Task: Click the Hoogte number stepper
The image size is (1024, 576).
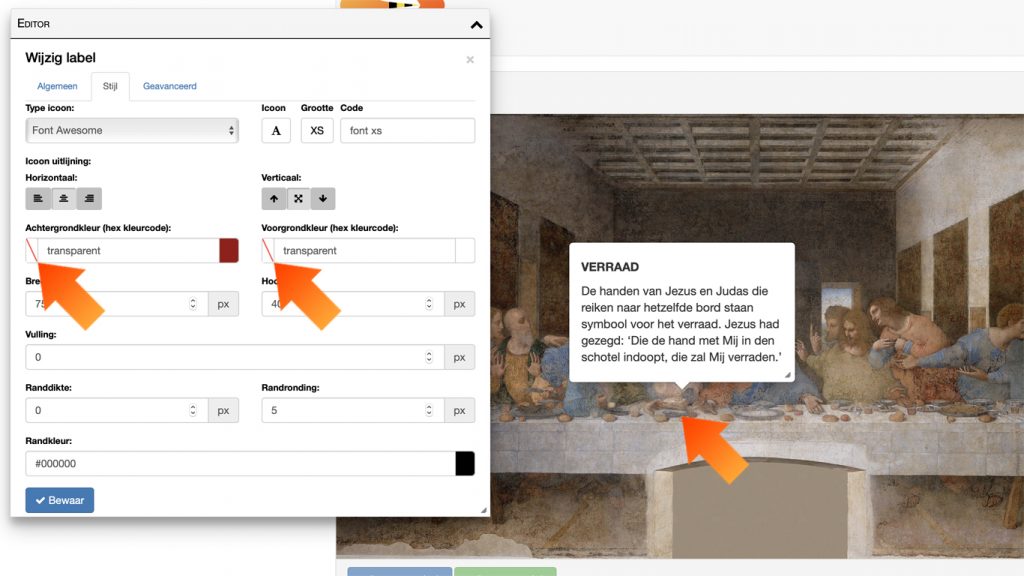Action: (x=429, y=304)
